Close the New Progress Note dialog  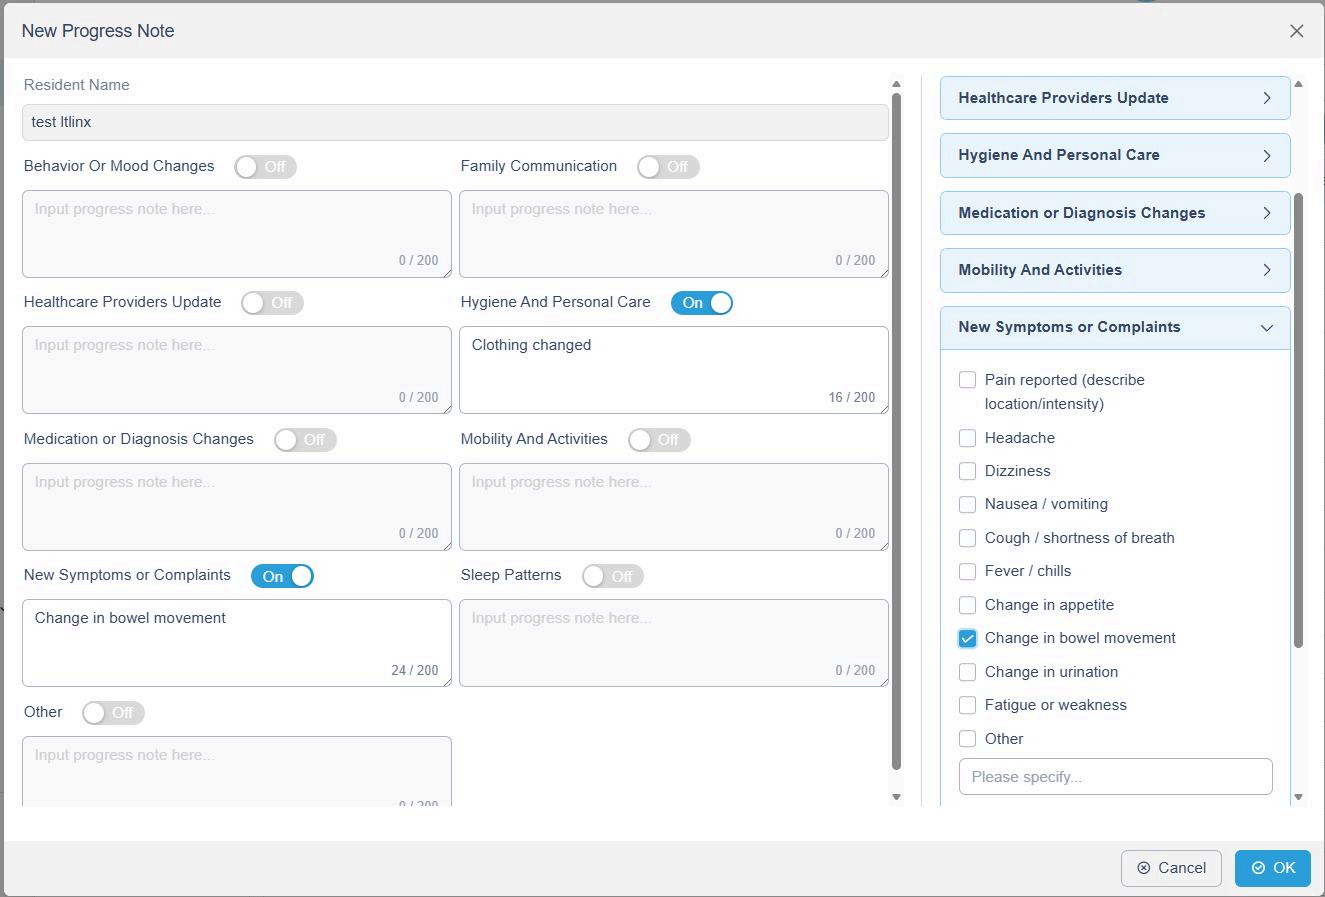pos(1296,31)
